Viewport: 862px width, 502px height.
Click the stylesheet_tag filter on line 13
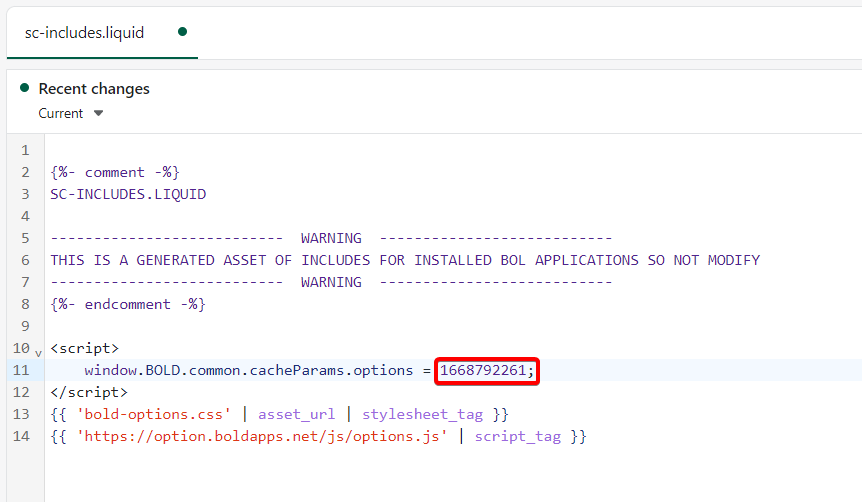tap(422, 414)
